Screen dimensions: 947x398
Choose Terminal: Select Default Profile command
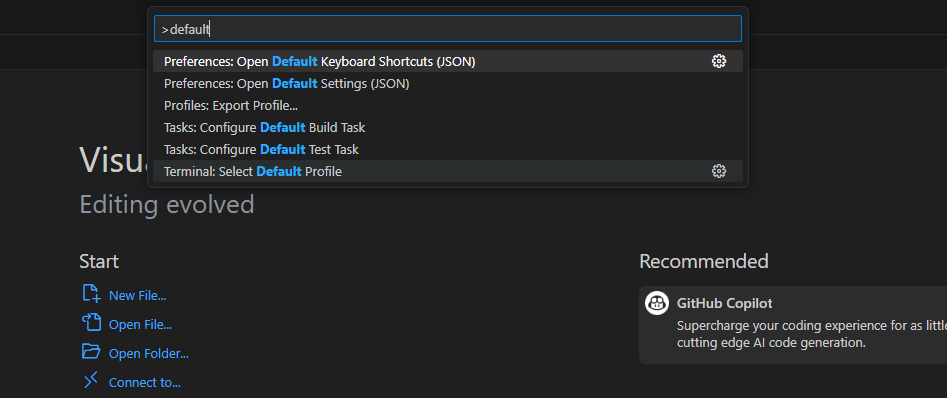448,172
